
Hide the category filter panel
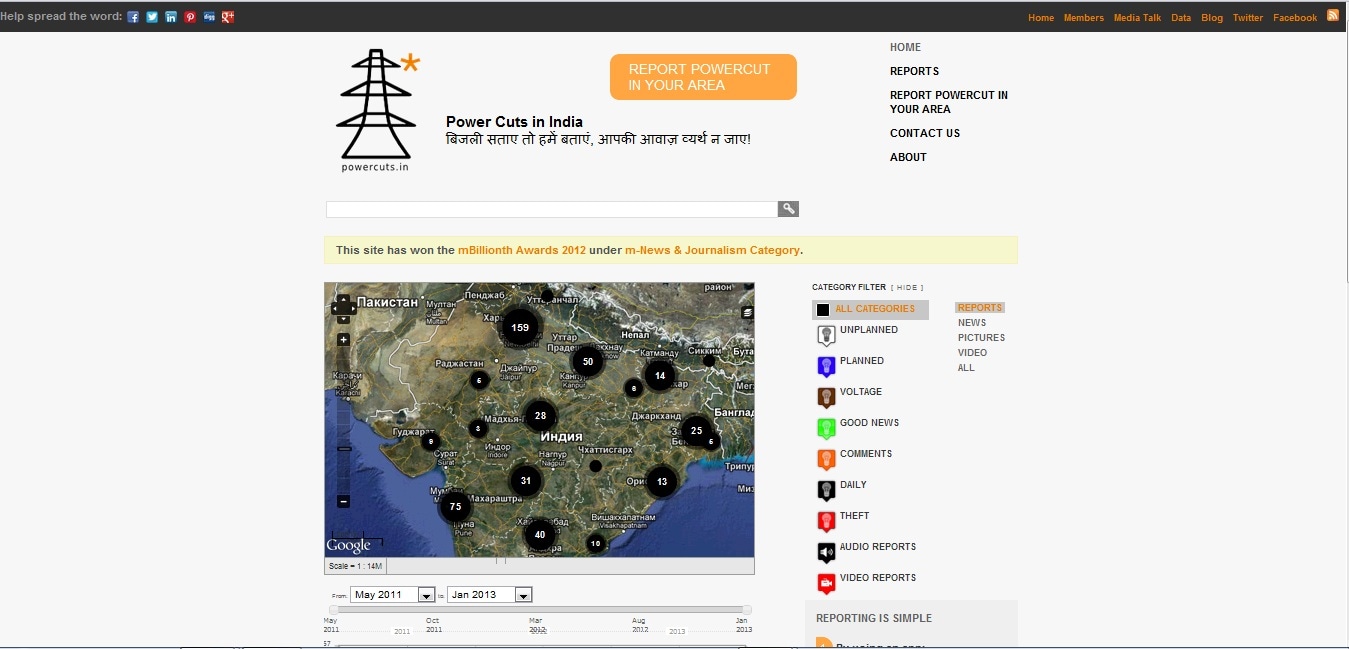[907, 288]
